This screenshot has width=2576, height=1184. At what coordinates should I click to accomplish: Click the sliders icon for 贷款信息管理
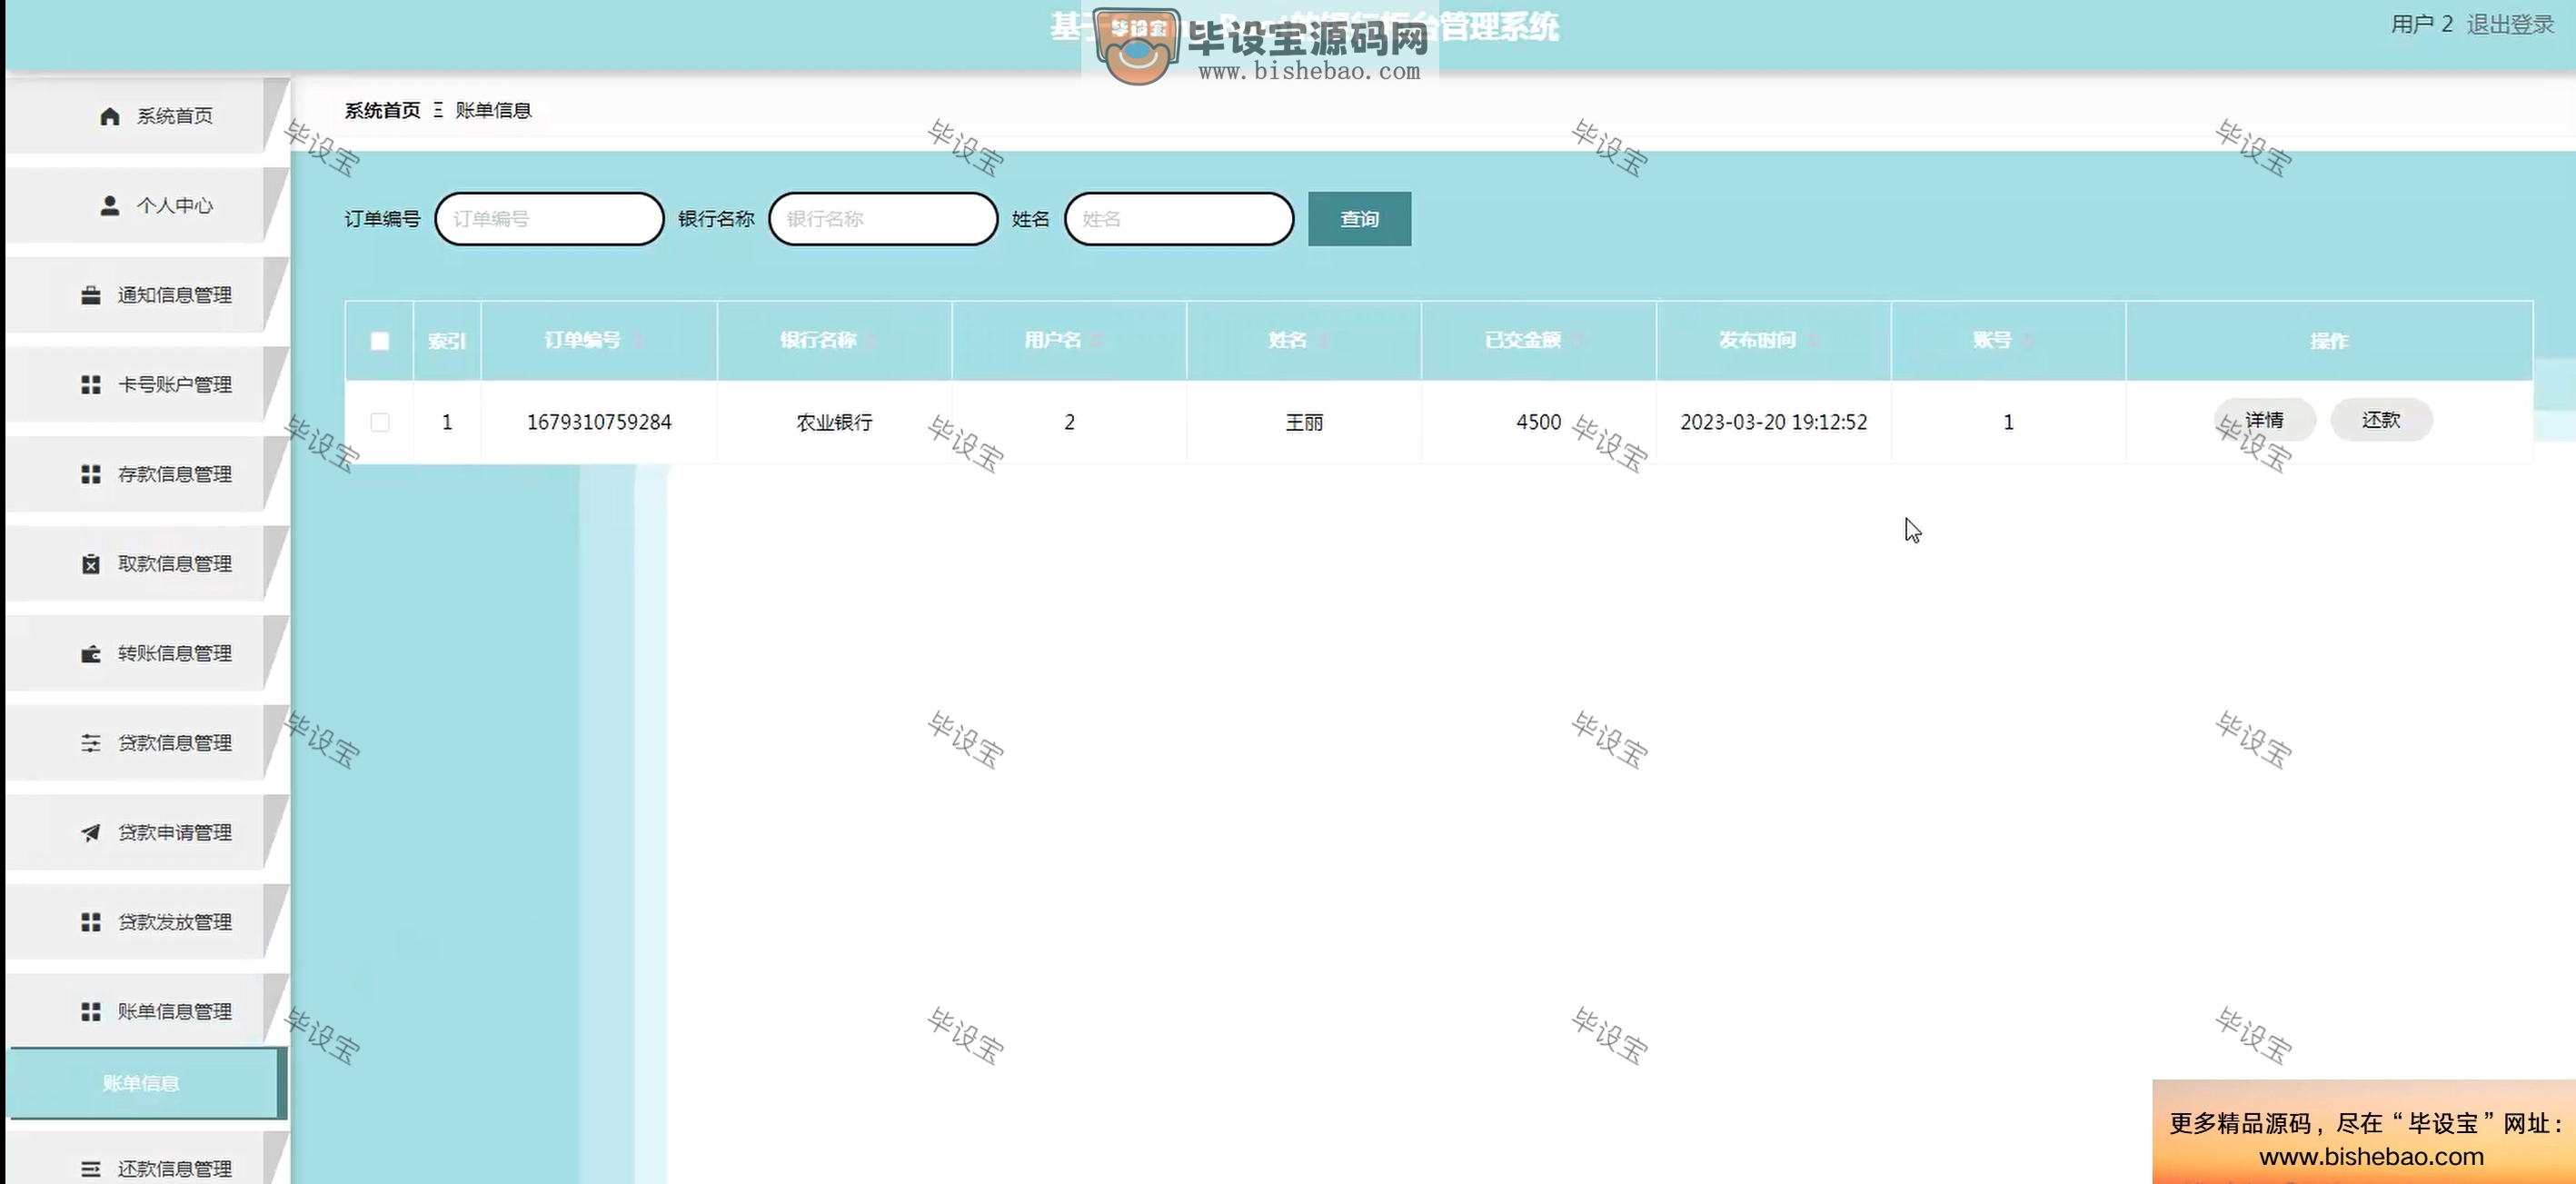coord(91,743)
